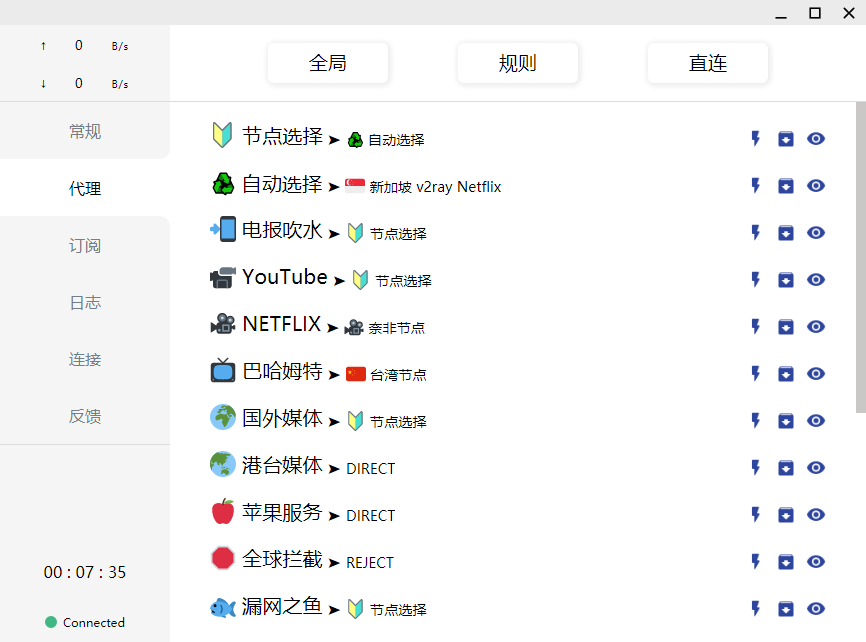The image size is (866, 642).
Task: Run latency test for 漏网之鱼 group
Action: pyautogui.click(x=756, y=608)
